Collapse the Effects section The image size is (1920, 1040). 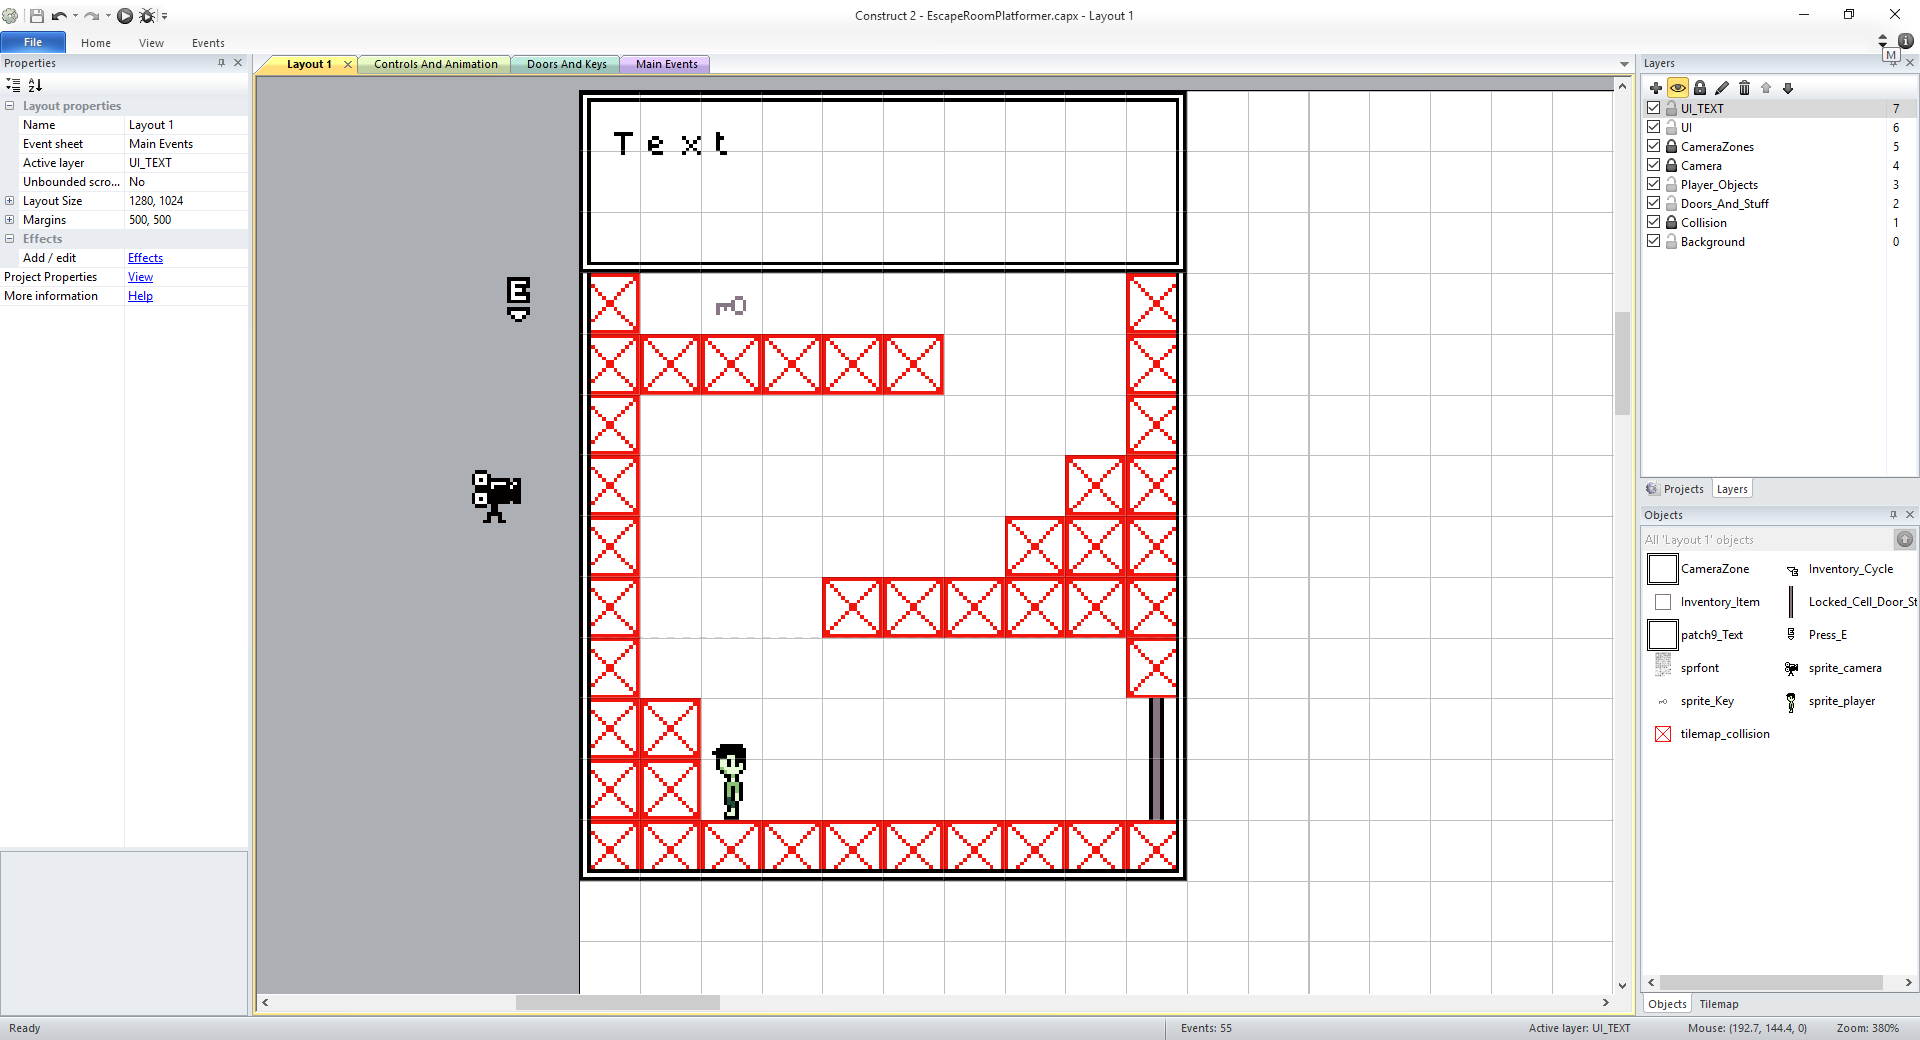(x=10, y=239)
